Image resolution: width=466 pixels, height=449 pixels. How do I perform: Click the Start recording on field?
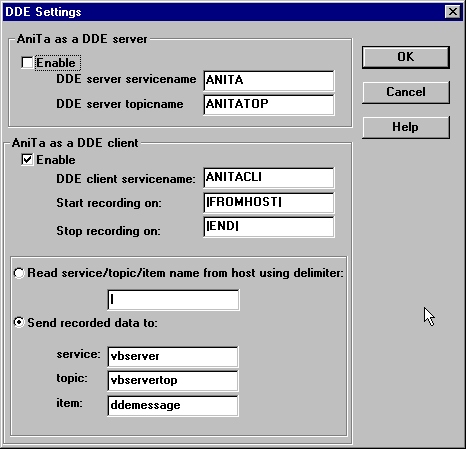[269, 202]
